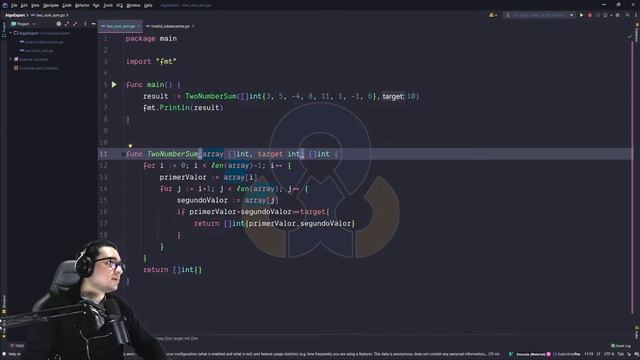Click the user account icon in toolbar
Viewport: 640px width, 360px height.
493,15
